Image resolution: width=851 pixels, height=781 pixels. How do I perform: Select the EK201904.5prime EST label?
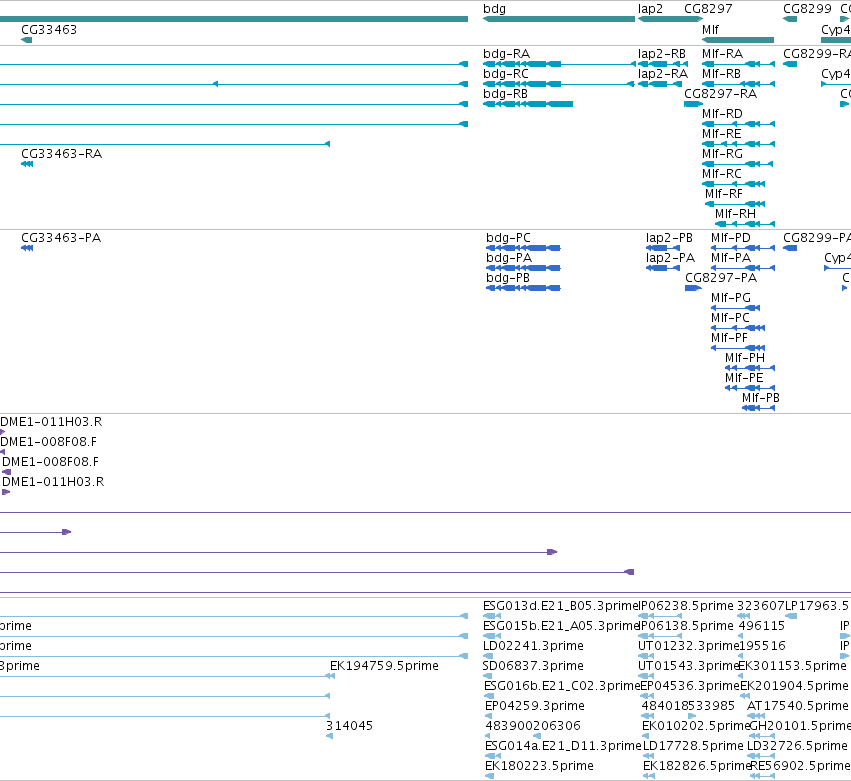pos(794,687)
